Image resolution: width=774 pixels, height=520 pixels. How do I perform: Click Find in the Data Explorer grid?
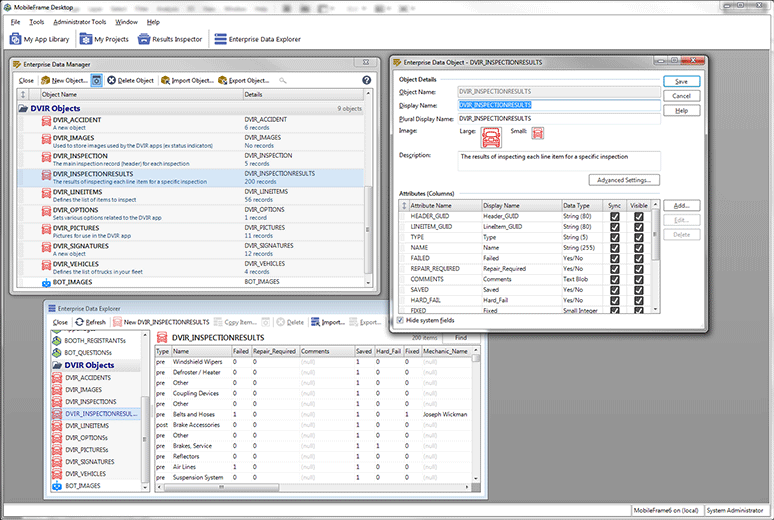pos(461,337)
